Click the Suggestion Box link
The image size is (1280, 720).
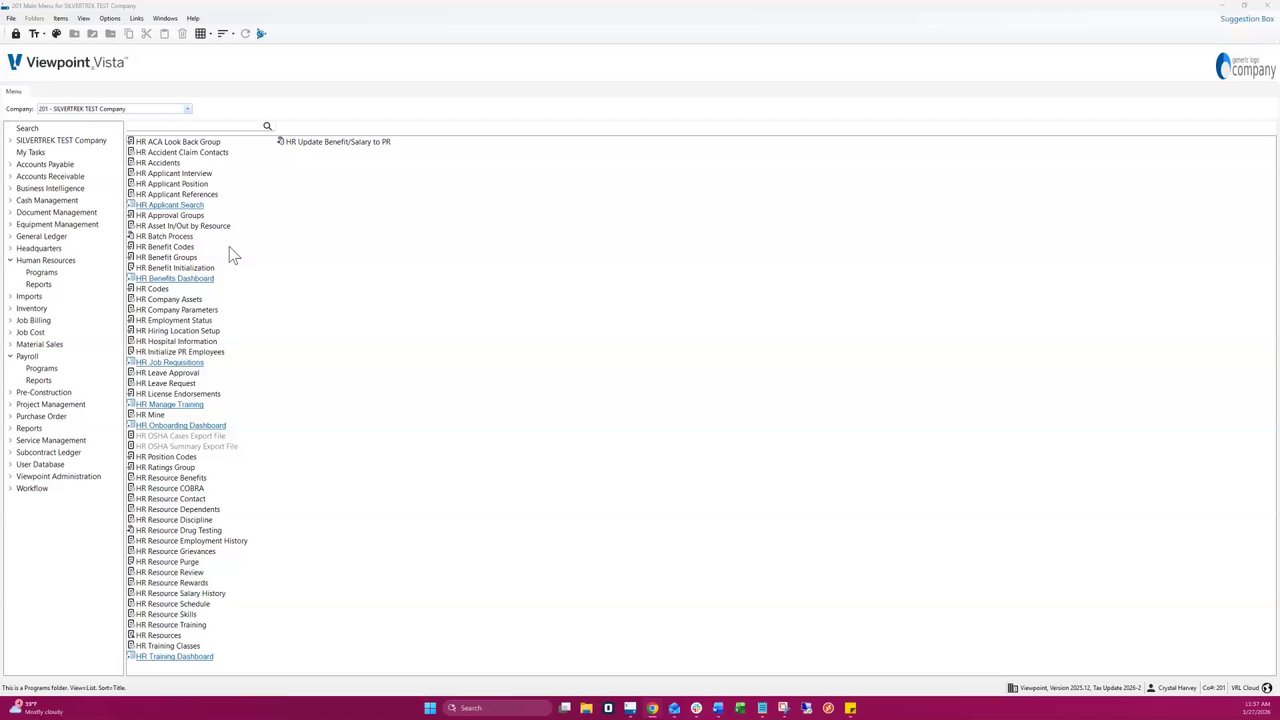(1247, 18)
